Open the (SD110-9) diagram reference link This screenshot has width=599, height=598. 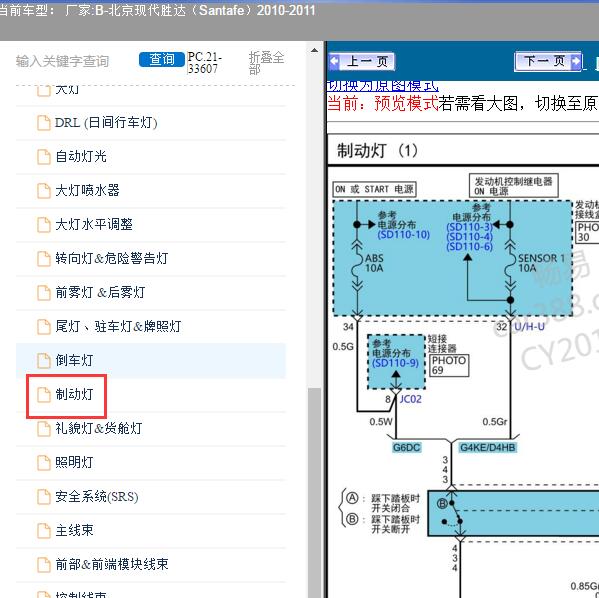(396, 363)
